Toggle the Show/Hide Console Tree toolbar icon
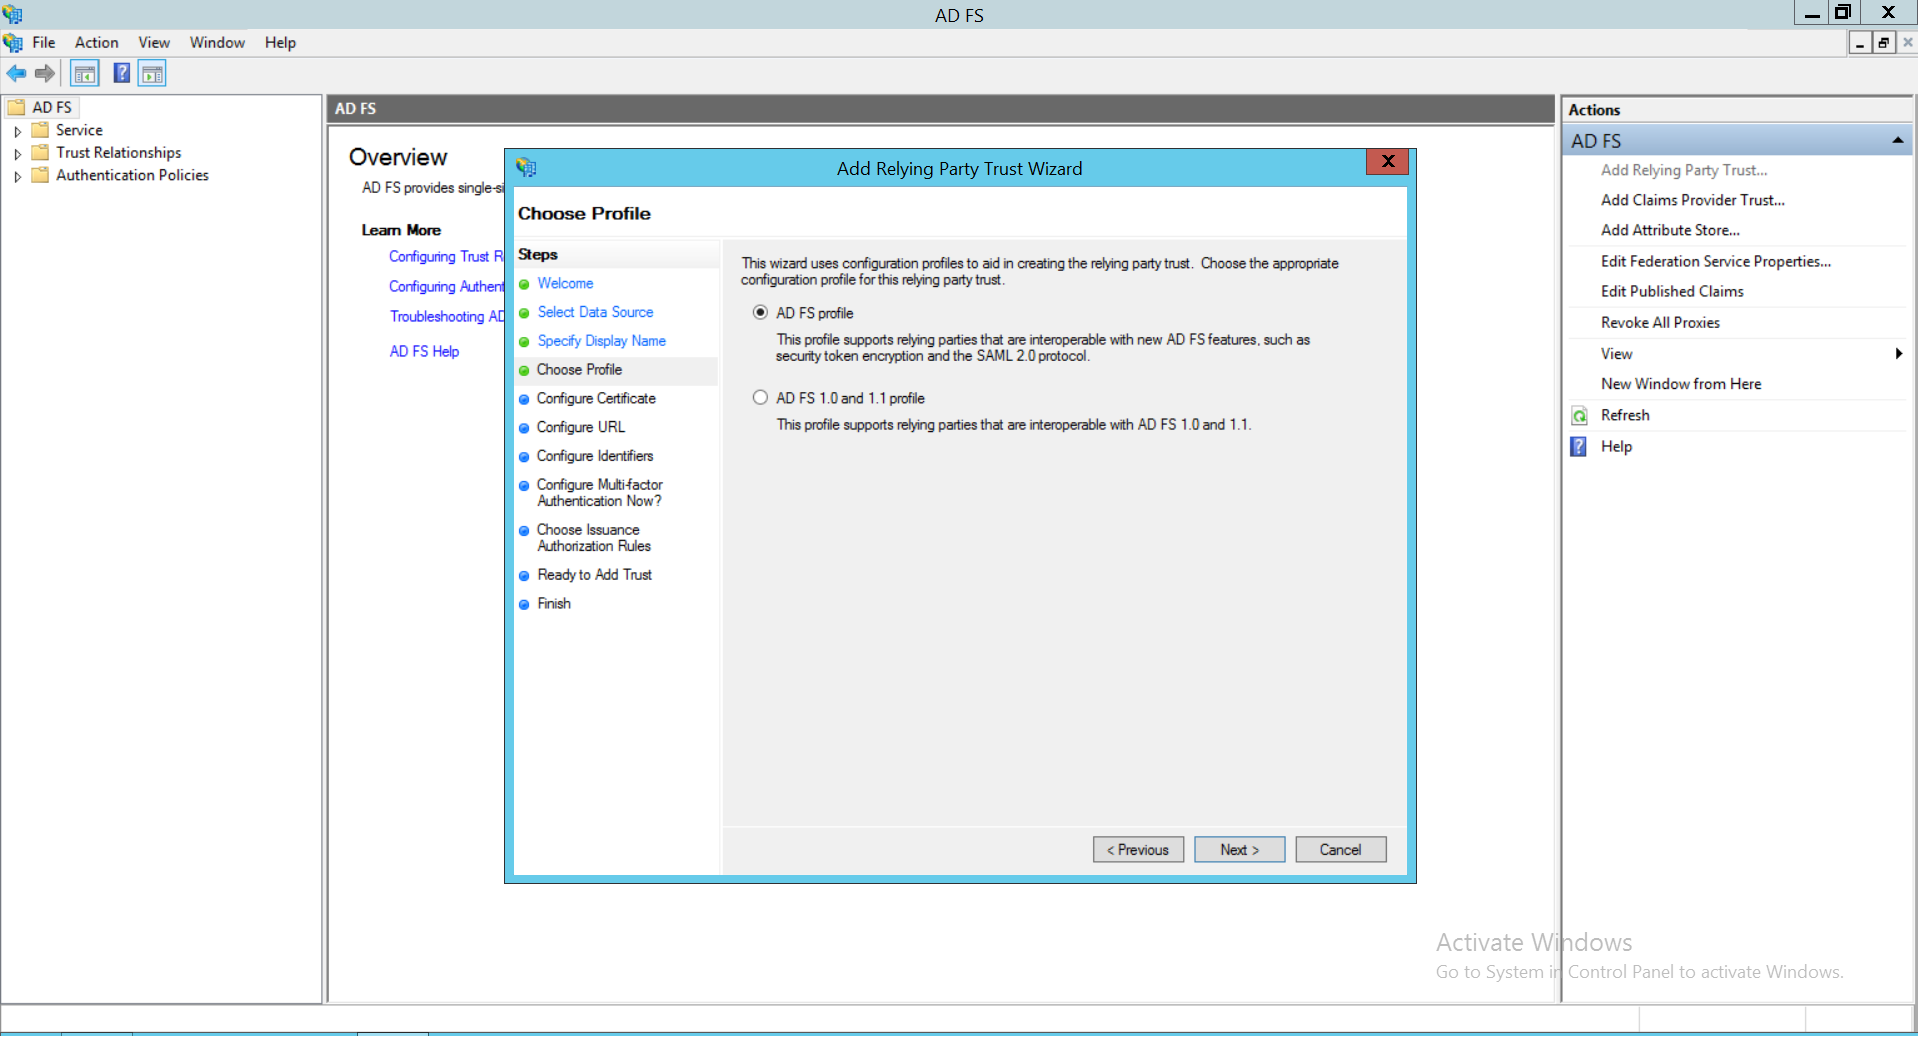This screenshot has width=1918, height=1038. pyautogui.click(x=85, y=73)
